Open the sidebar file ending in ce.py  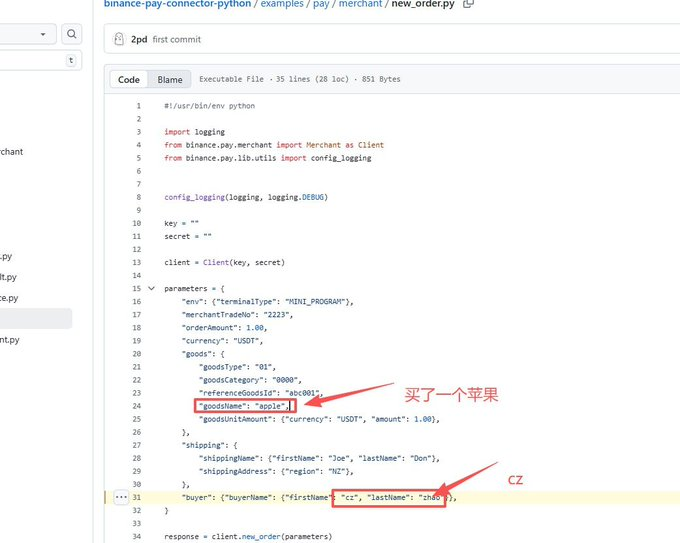[x=9, y=298]
